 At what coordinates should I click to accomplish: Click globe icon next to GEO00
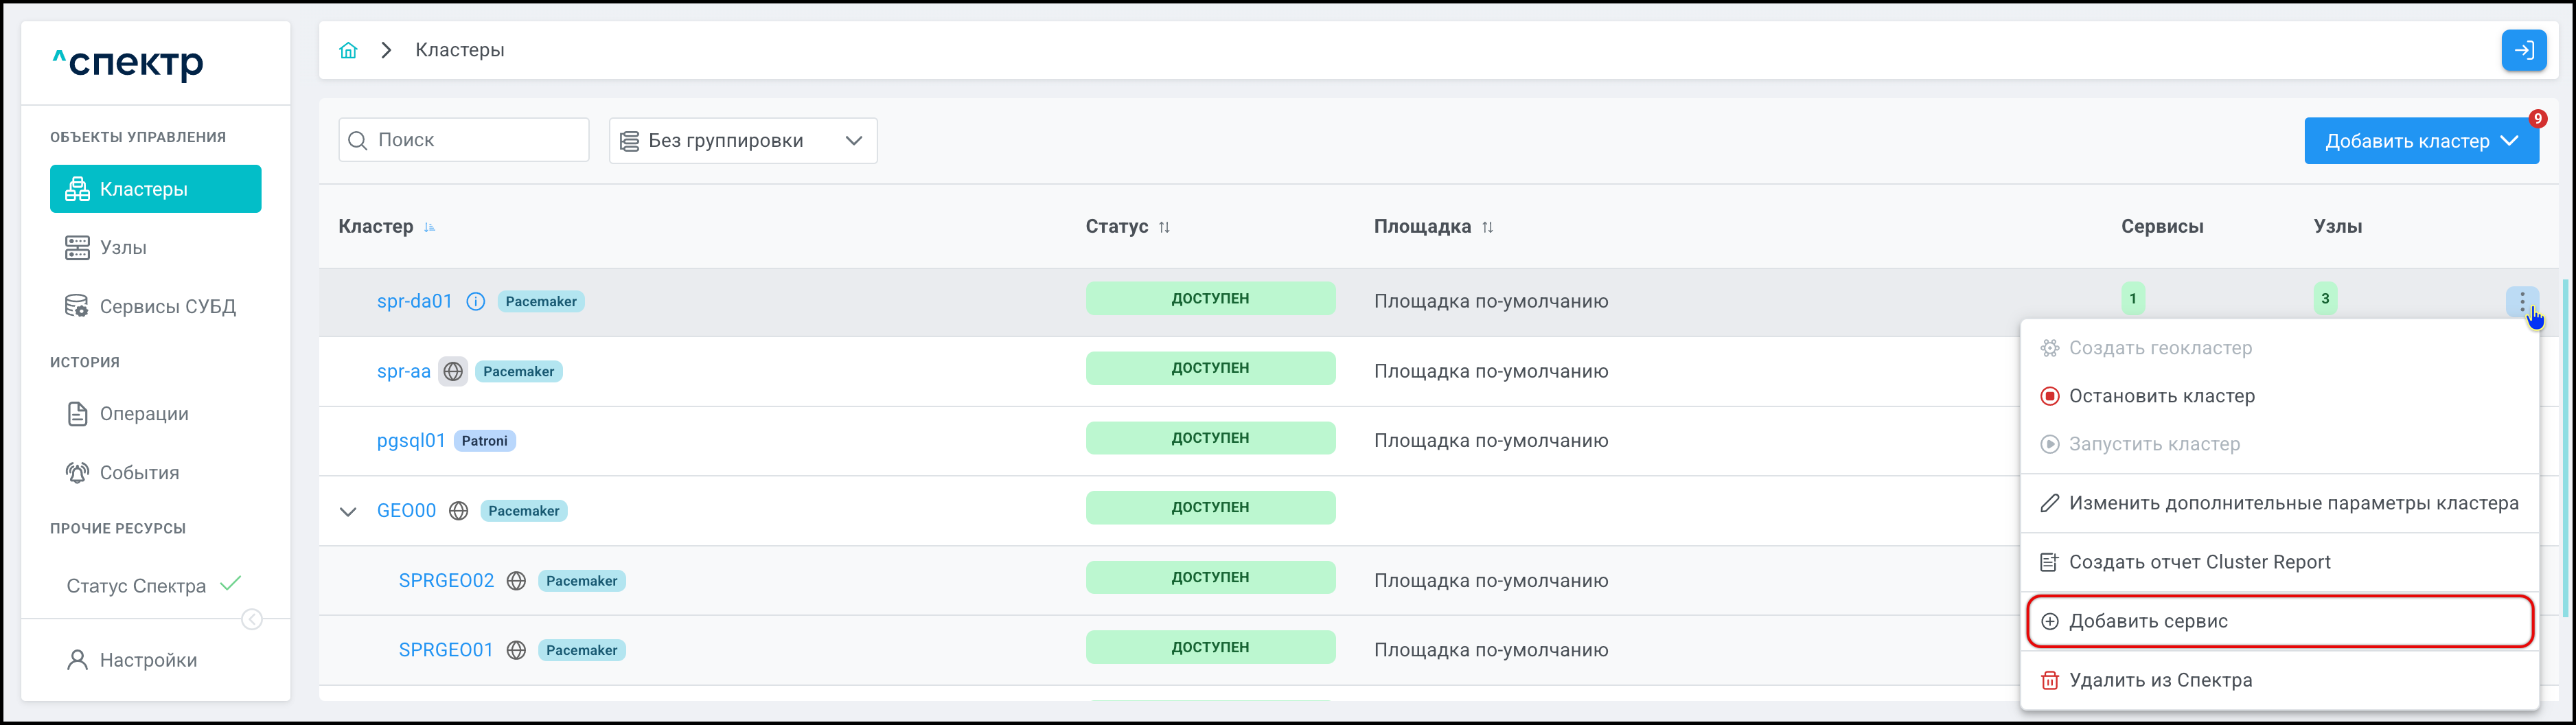459,511
